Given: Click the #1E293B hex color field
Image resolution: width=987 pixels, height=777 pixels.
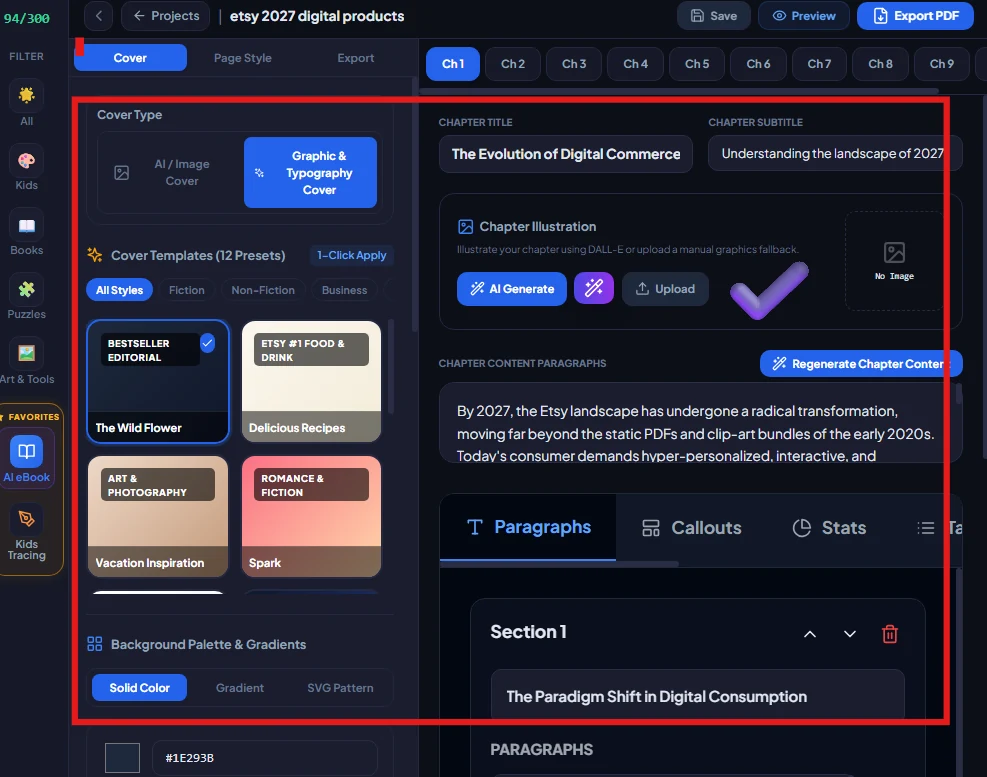Looking at the screenshot, I should tap(264, 757).
